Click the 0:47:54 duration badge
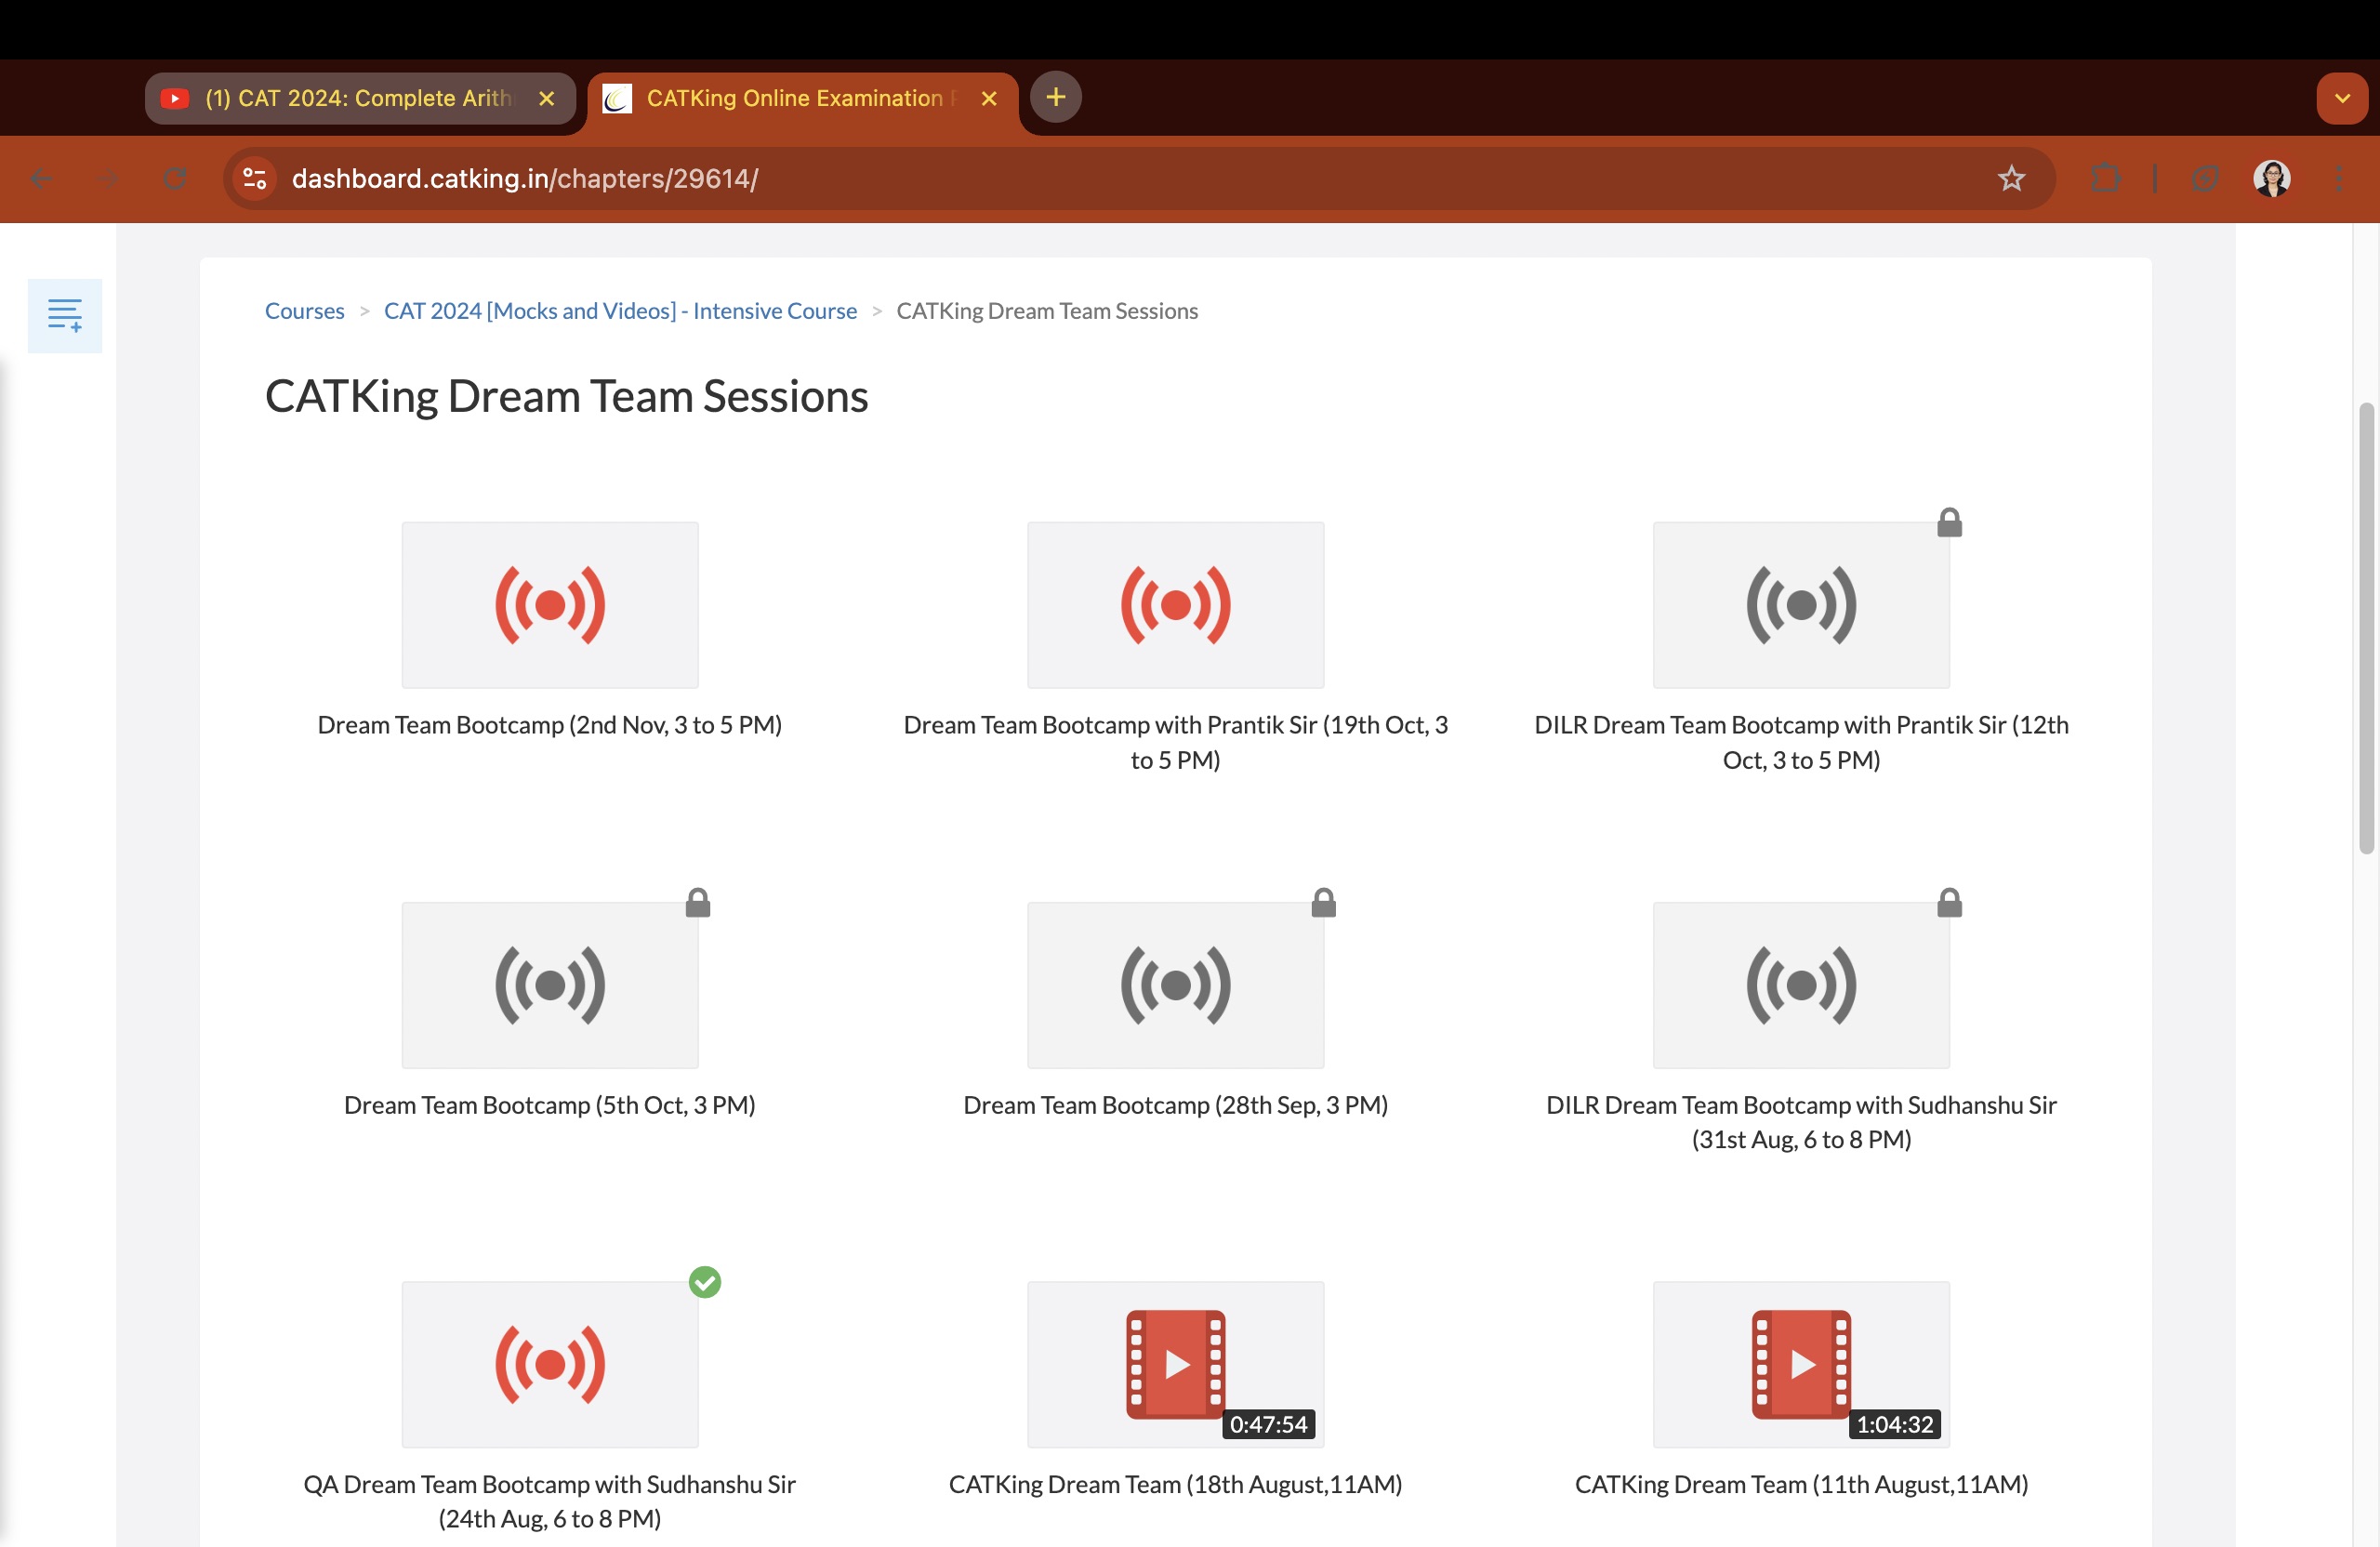Viewport: 2380px width, 1547px height. coord(1268,1424)
